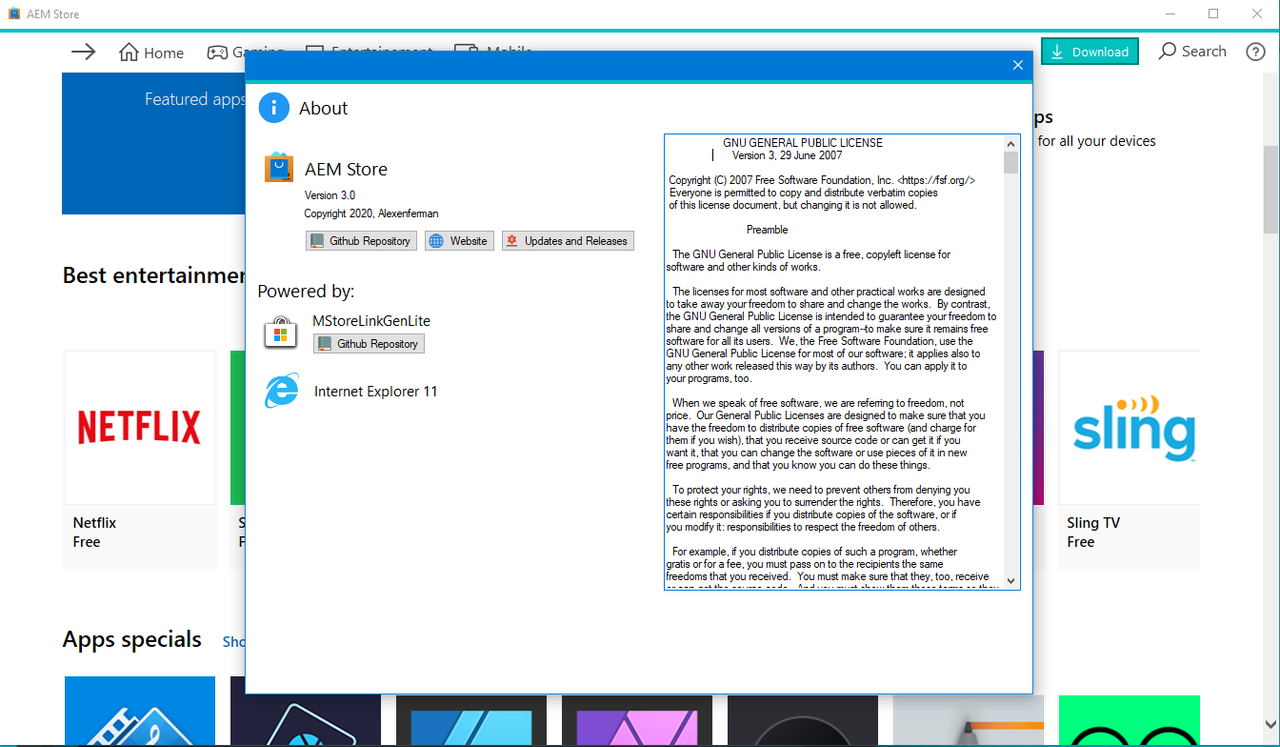This screenshot has width=1280, height=747.
Task: Click the MStoreLinkGenLite store icon
Action: [x=281, y=332]
